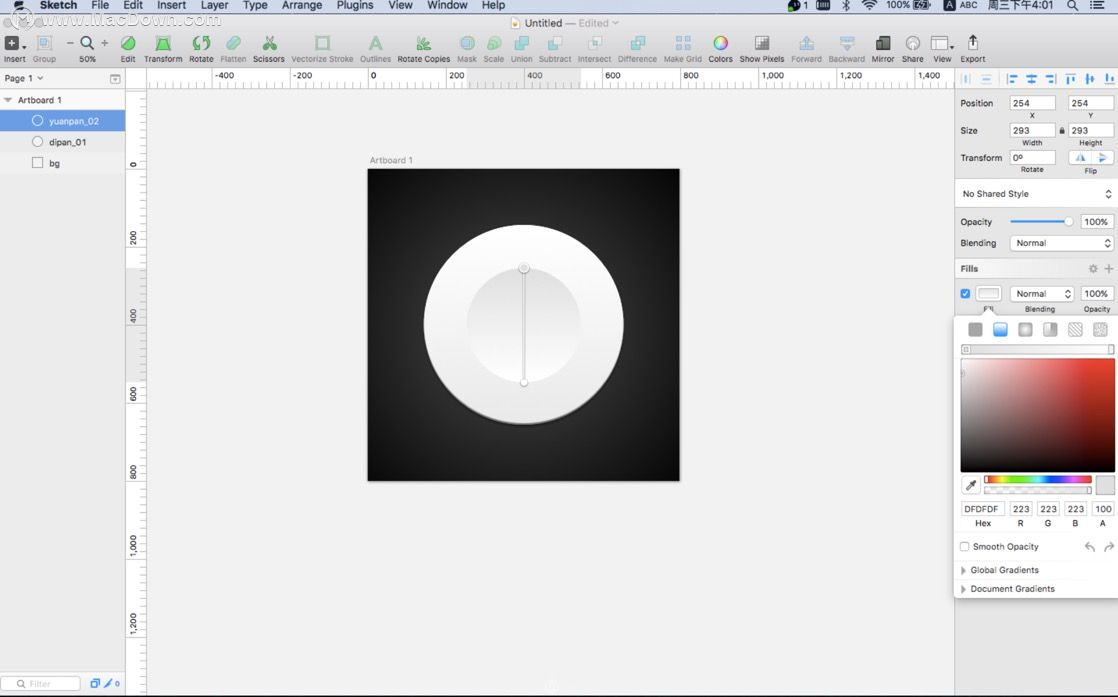Select the bg layer
This screenshot has width=1118, height=697.
pos(63,163)
